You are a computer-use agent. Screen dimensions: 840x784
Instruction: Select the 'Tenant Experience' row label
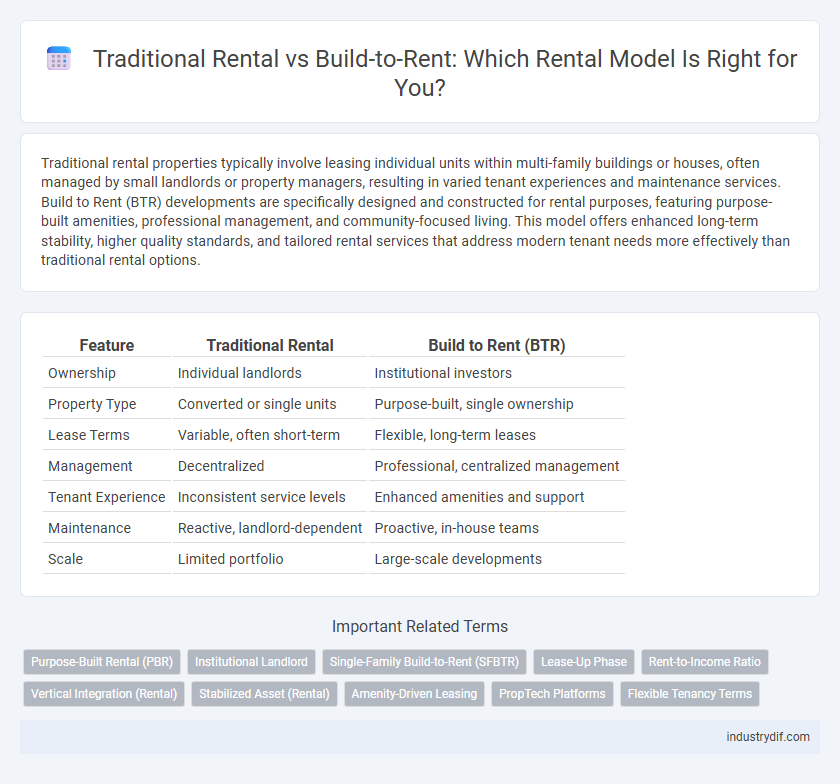(x=107, y=497)
